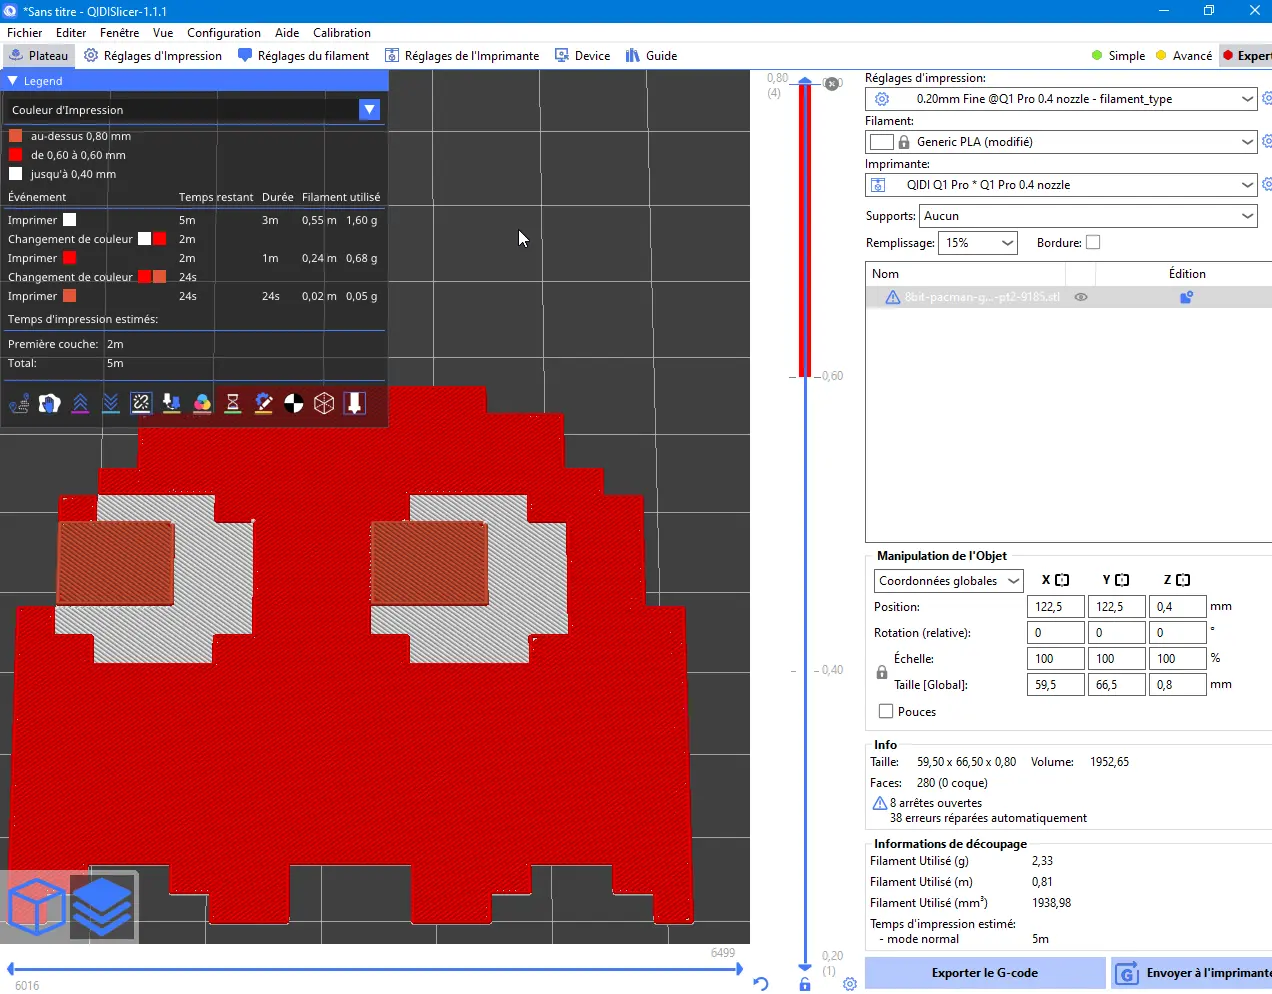
Task: Mirror object along the X axis
Action: pyautogui.click(x=1062, y=580)
